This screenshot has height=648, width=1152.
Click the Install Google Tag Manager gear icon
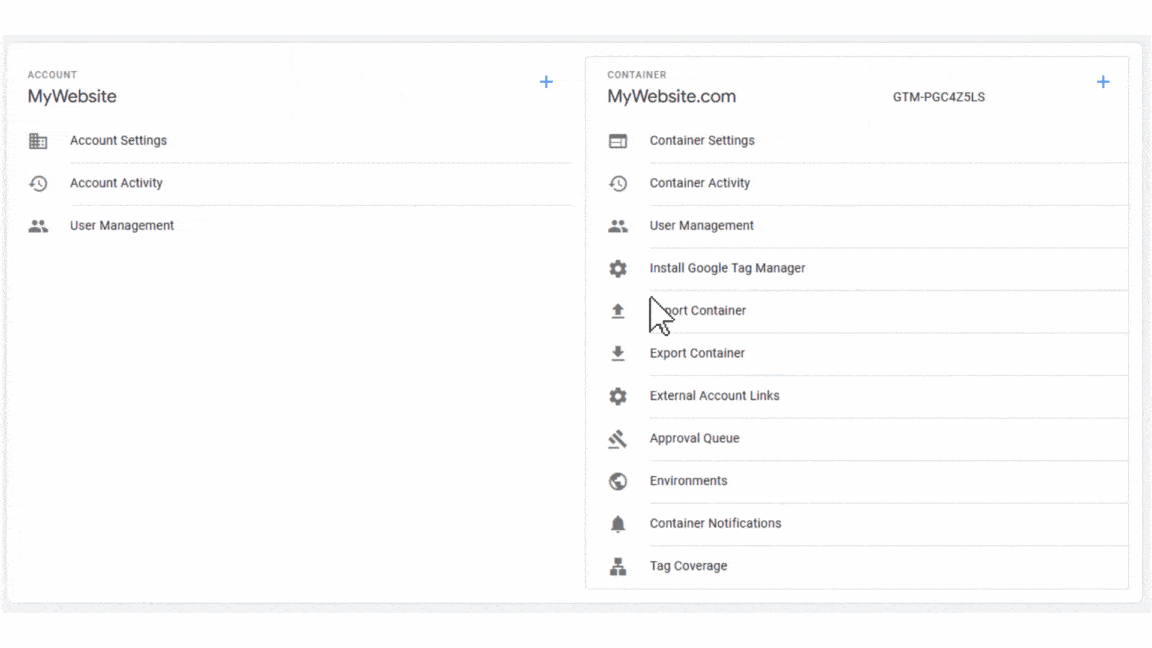click(618, 269)
